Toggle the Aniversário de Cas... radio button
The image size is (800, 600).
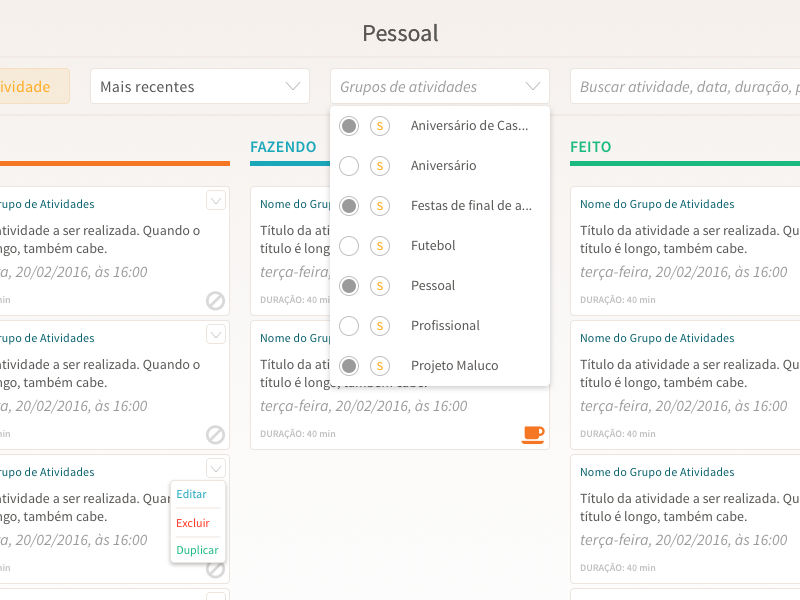pos(349,126)
